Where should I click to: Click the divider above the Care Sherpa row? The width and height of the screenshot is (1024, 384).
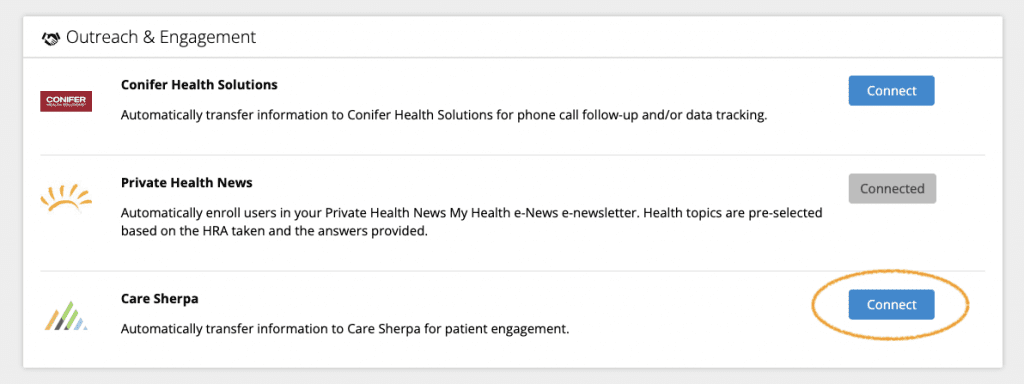pos(513,271)
